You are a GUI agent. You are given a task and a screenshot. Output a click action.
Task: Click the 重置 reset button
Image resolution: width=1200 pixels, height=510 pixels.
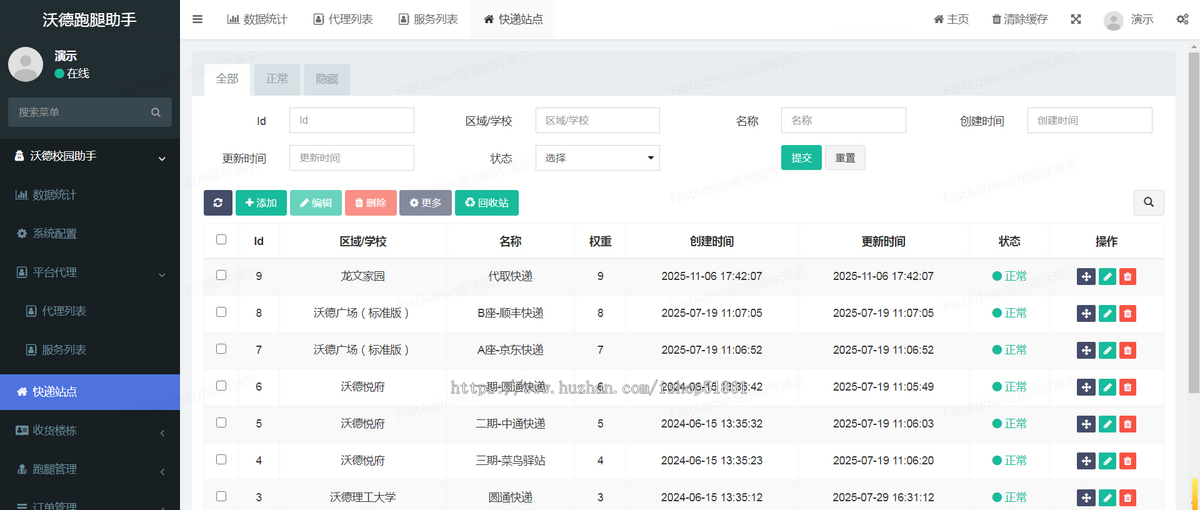845,158
